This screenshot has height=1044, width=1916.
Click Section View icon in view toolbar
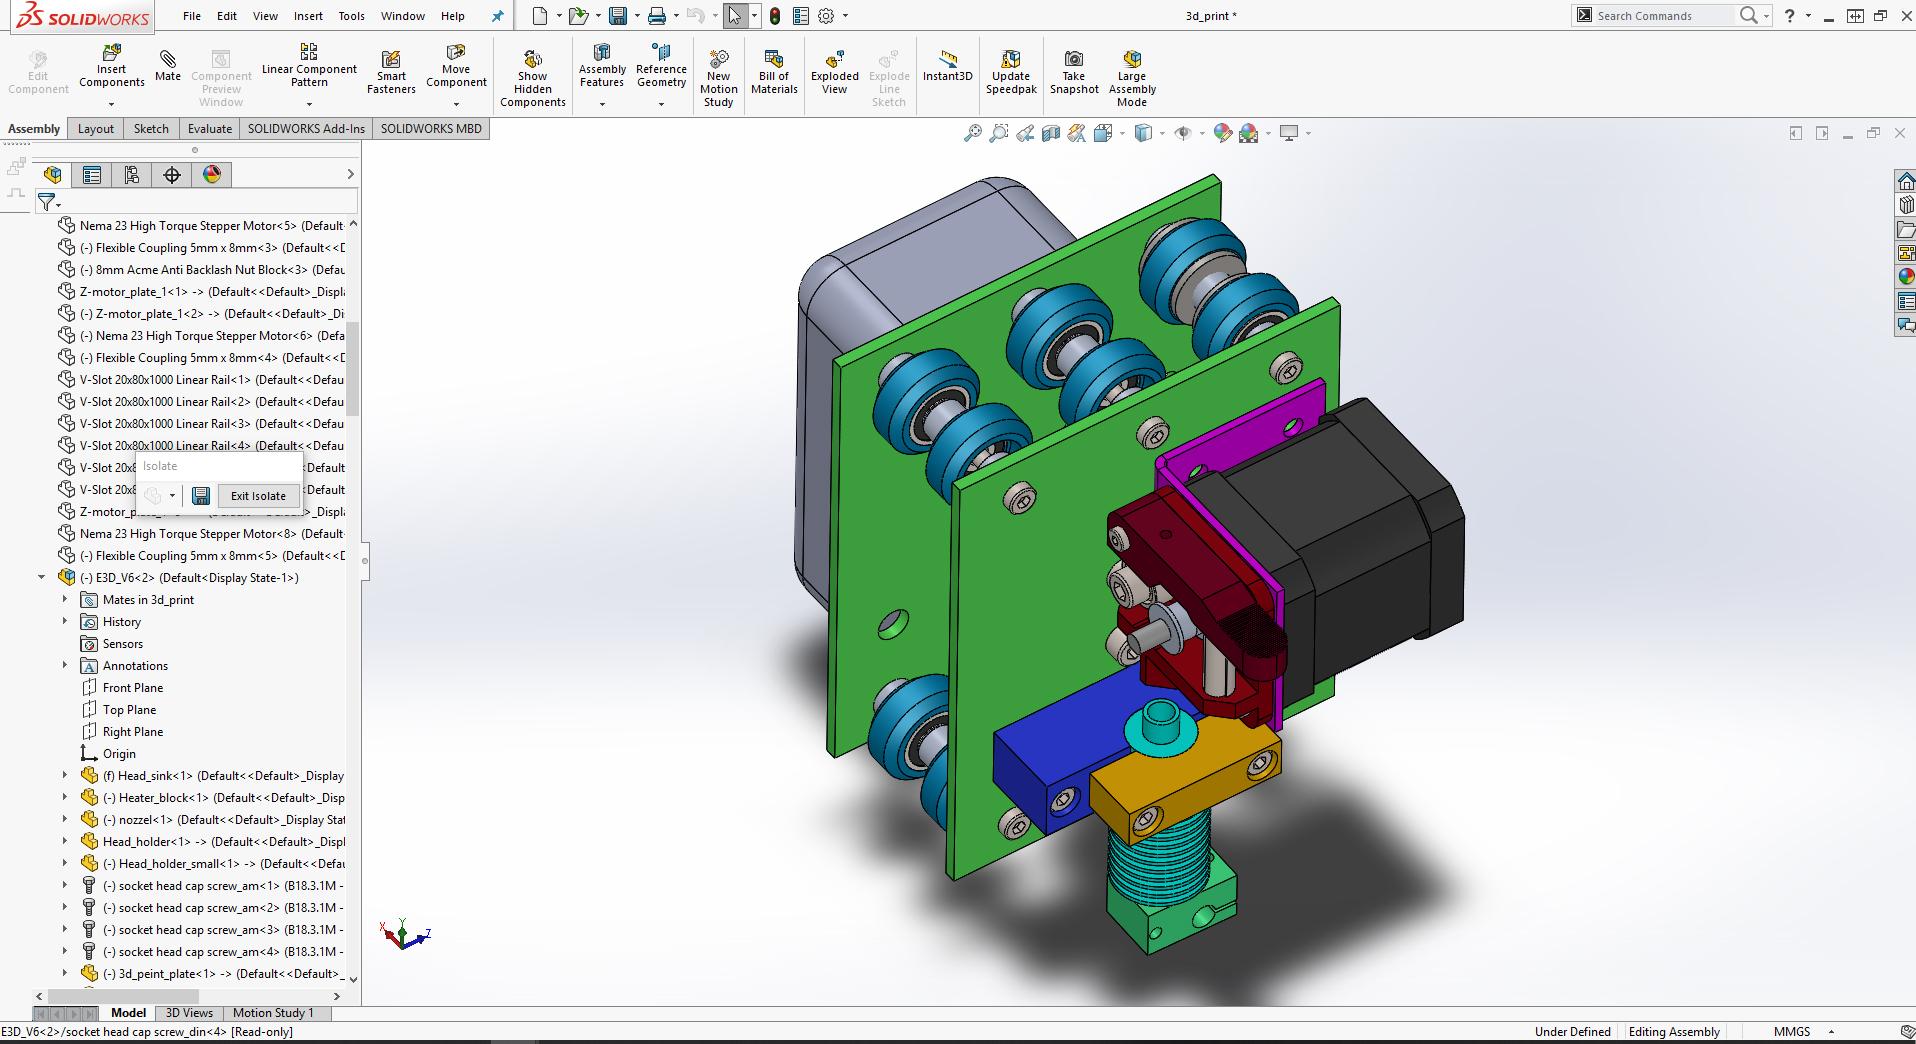point(1050,133)
